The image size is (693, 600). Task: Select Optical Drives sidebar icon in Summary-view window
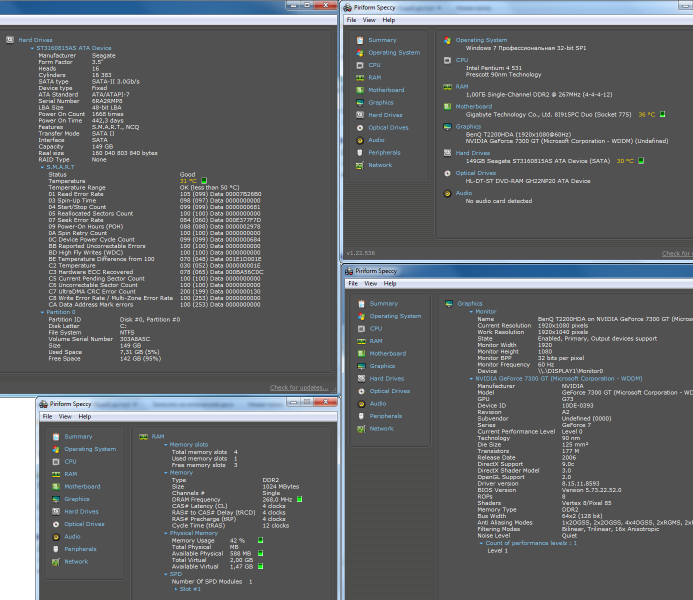(360, 128)
